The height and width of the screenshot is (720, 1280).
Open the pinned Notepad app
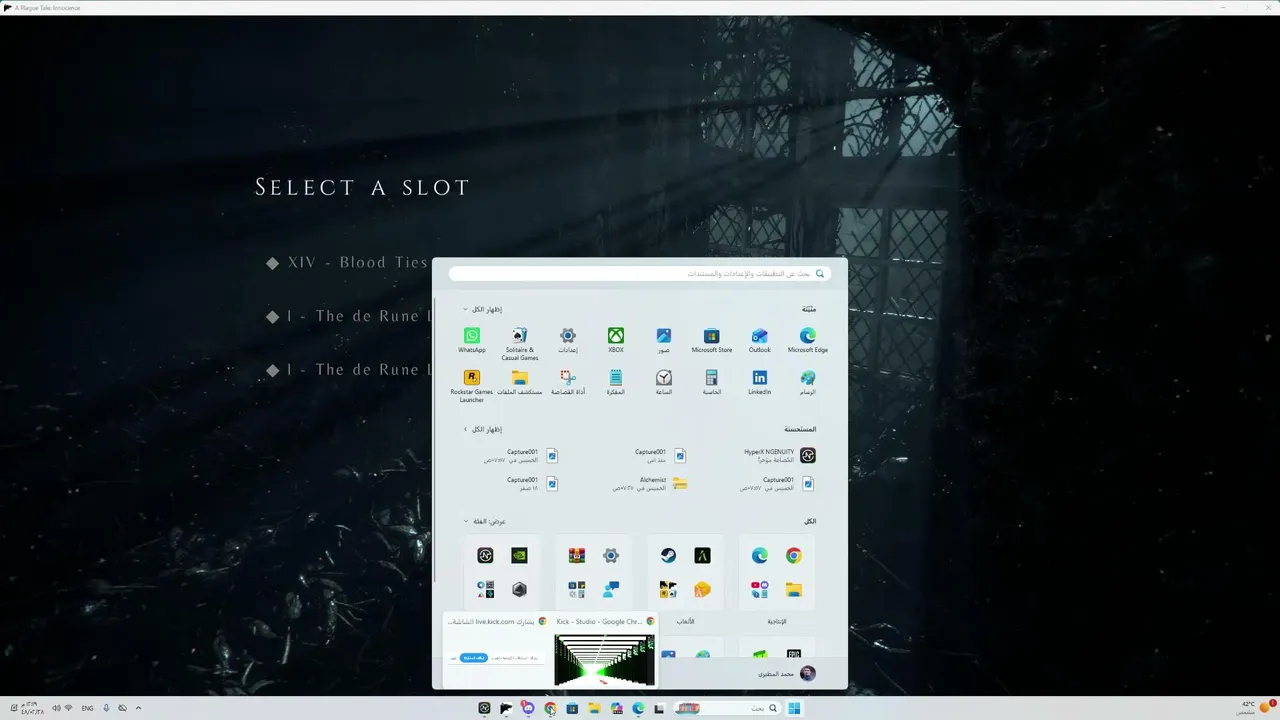tap(616, 383)
